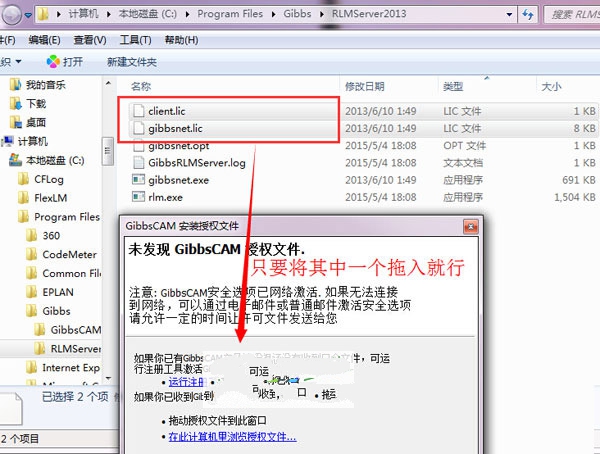This screenshot has height=454, width=600.
Task: Open the 编辑(E) menu
Action: (44, 40)
